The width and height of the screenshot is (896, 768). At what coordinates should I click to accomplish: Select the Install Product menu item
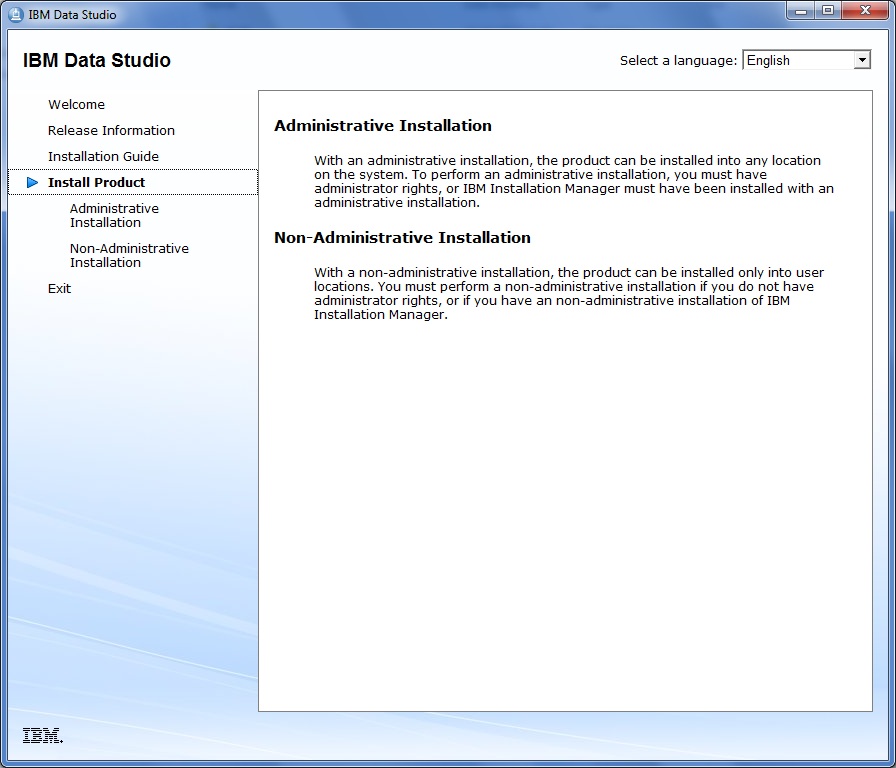click(133, 182)
